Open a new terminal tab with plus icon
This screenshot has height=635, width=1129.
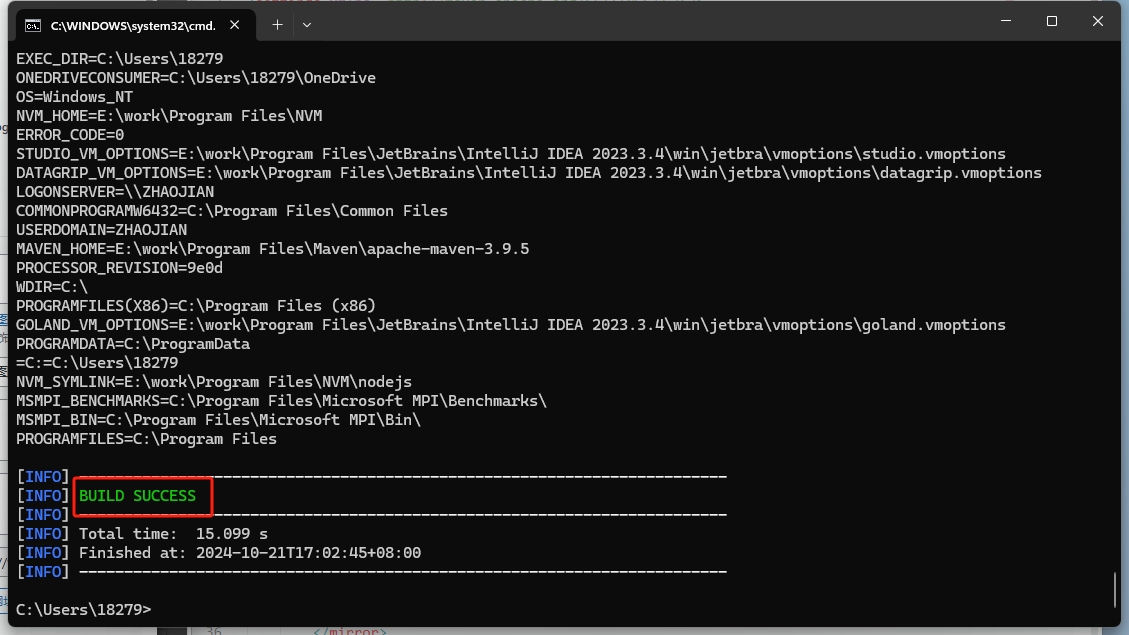277,24
